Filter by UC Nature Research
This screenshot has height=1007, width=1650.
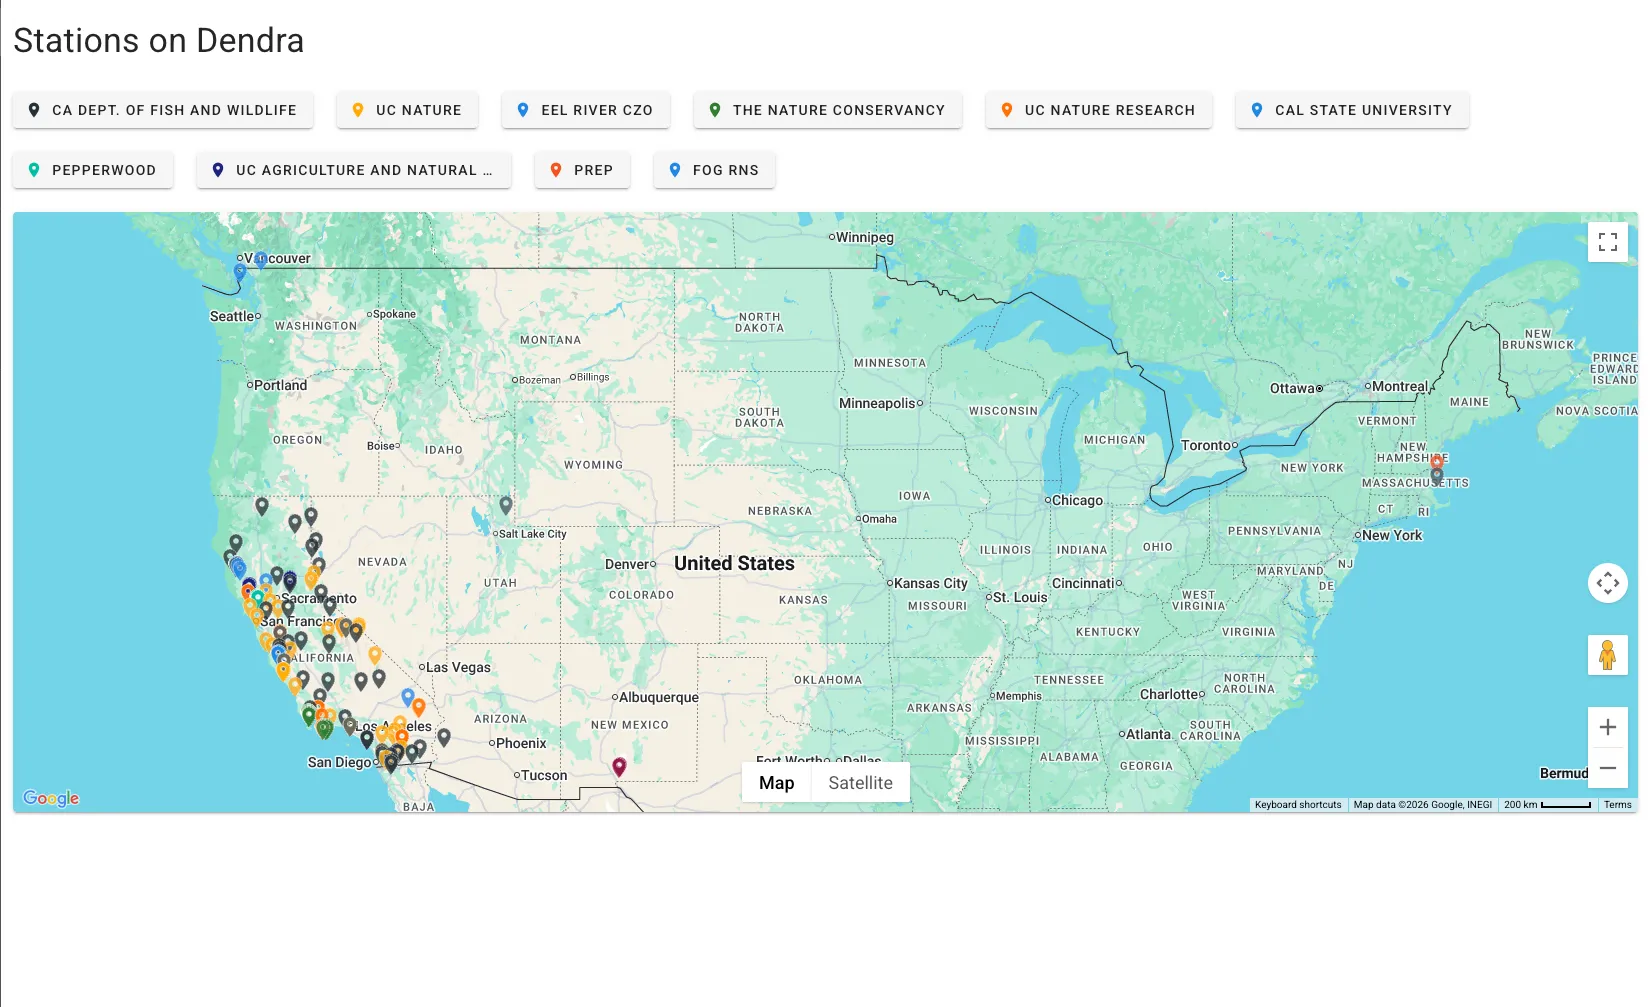pyautogui.click(x=1099, y=110)
